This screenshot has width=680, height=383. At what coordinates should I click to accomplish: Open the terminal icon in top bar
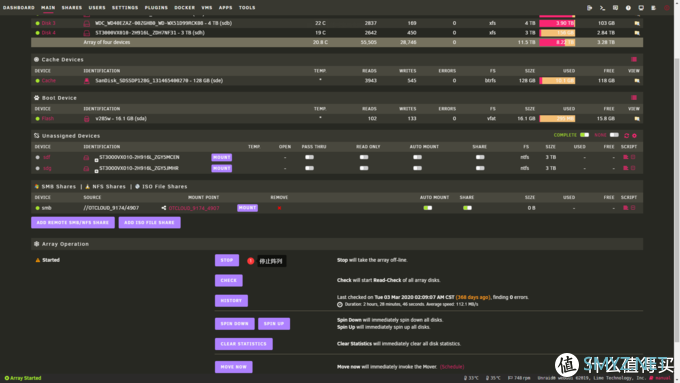(x=602, y=8)
